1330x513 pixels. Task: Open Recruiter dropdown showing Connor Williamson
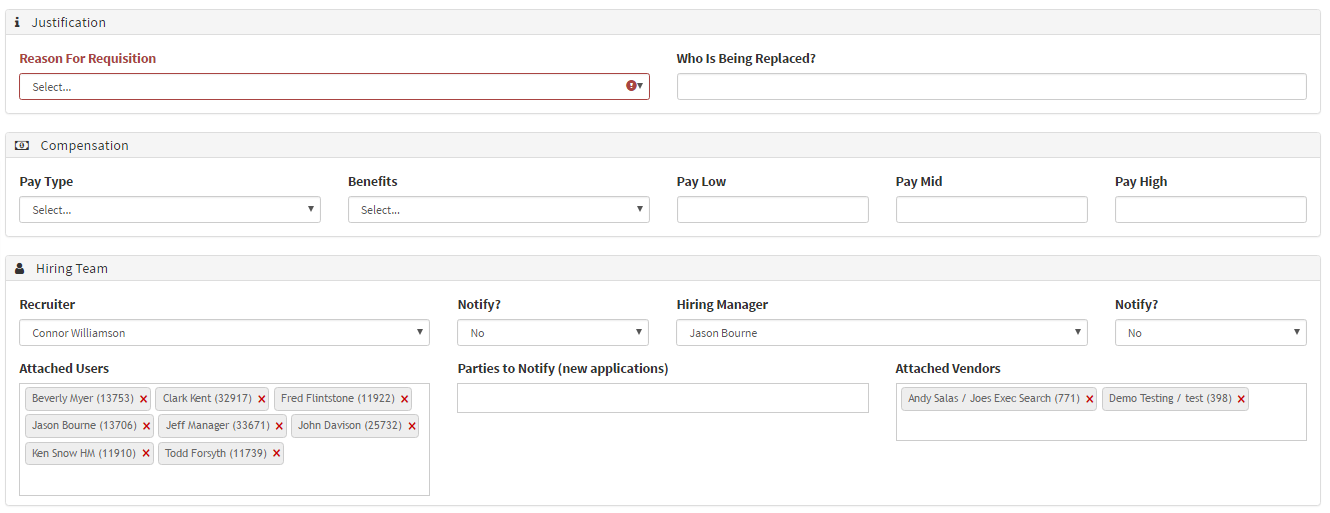pos(224,333)
